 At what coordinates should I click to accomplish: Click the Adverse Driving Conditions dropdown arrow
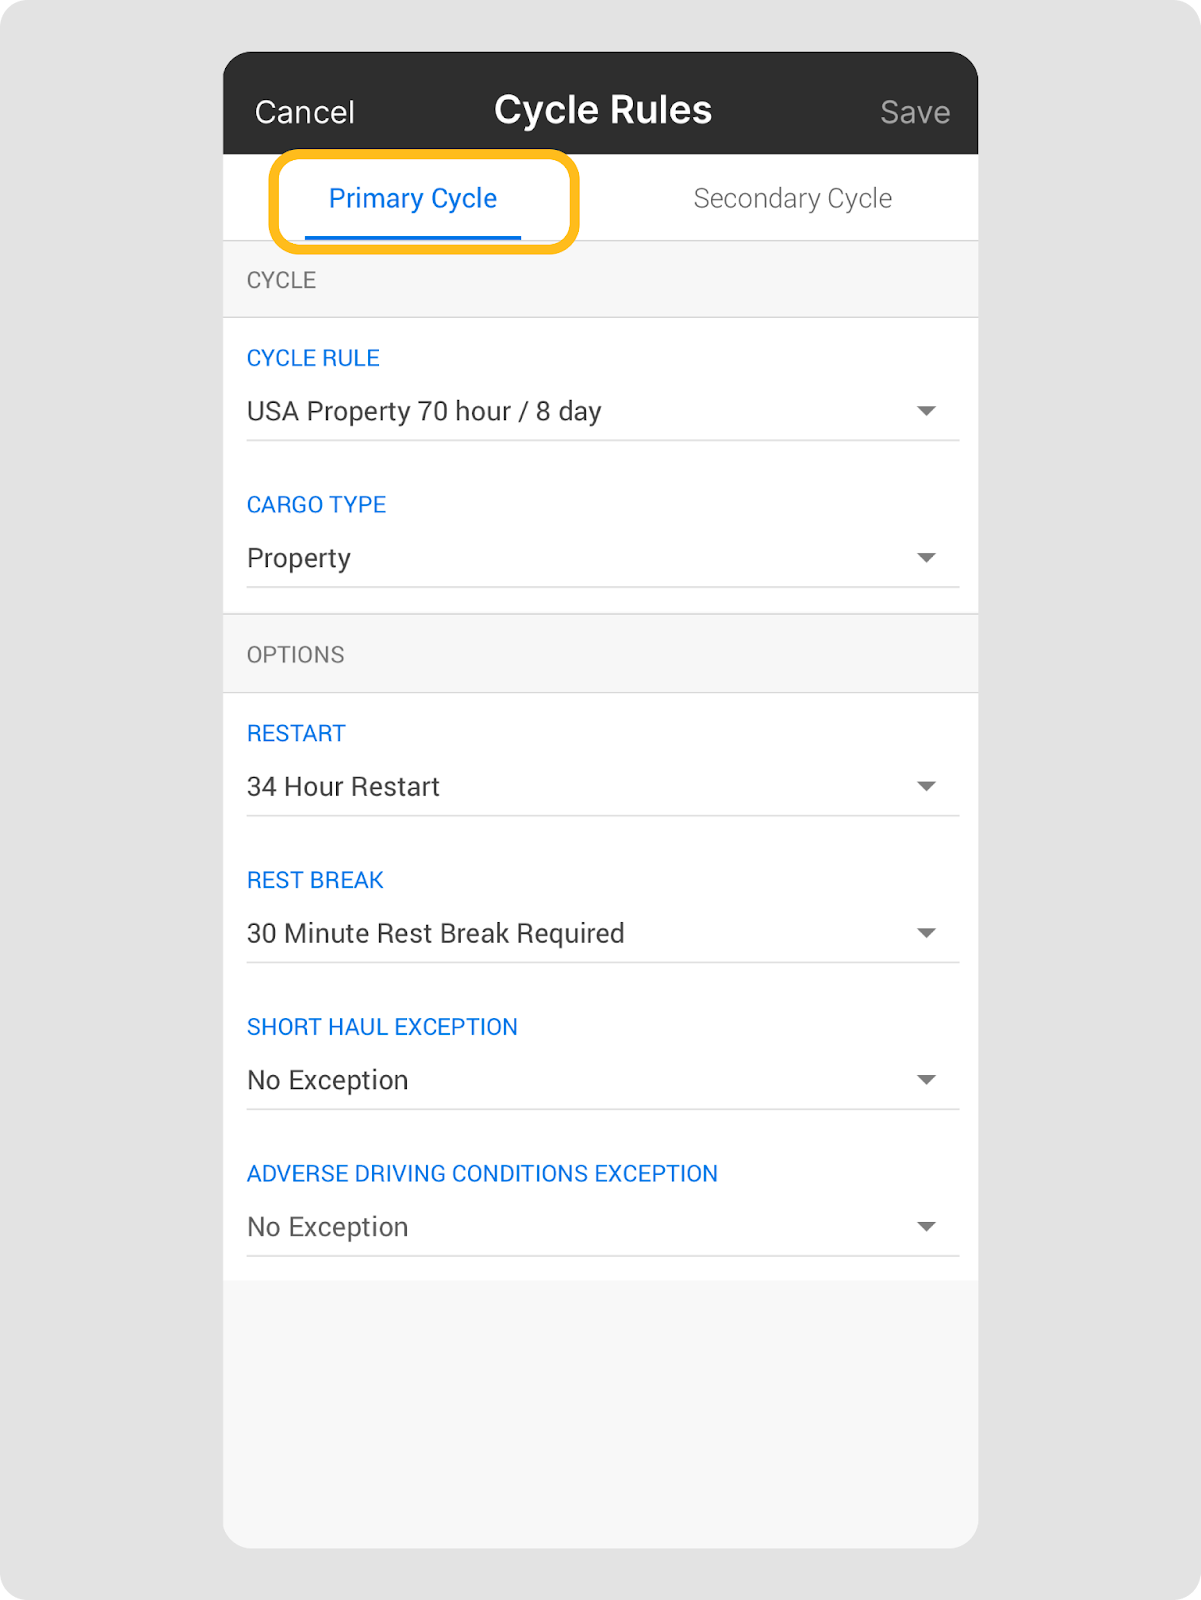(x=926, y=1227)
